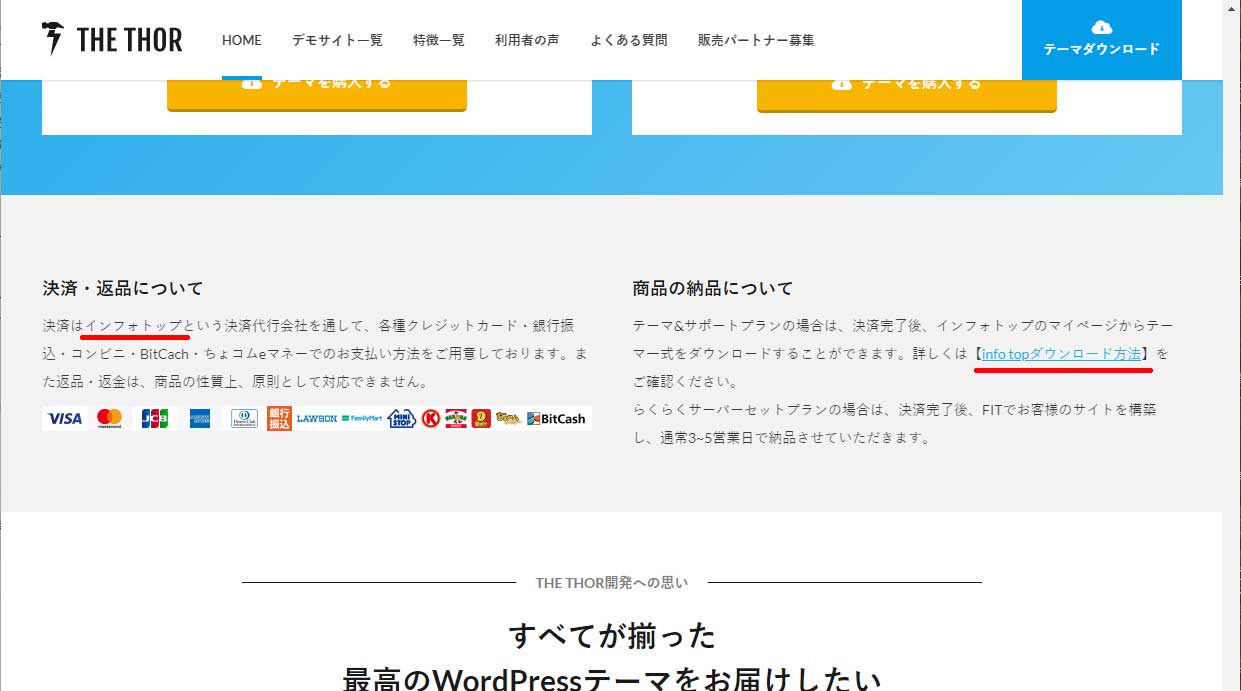Image resolution: width=1241 pixels, height=691 pixels.
Task: Click the VISA card logo
Action: tap(65, 418)
